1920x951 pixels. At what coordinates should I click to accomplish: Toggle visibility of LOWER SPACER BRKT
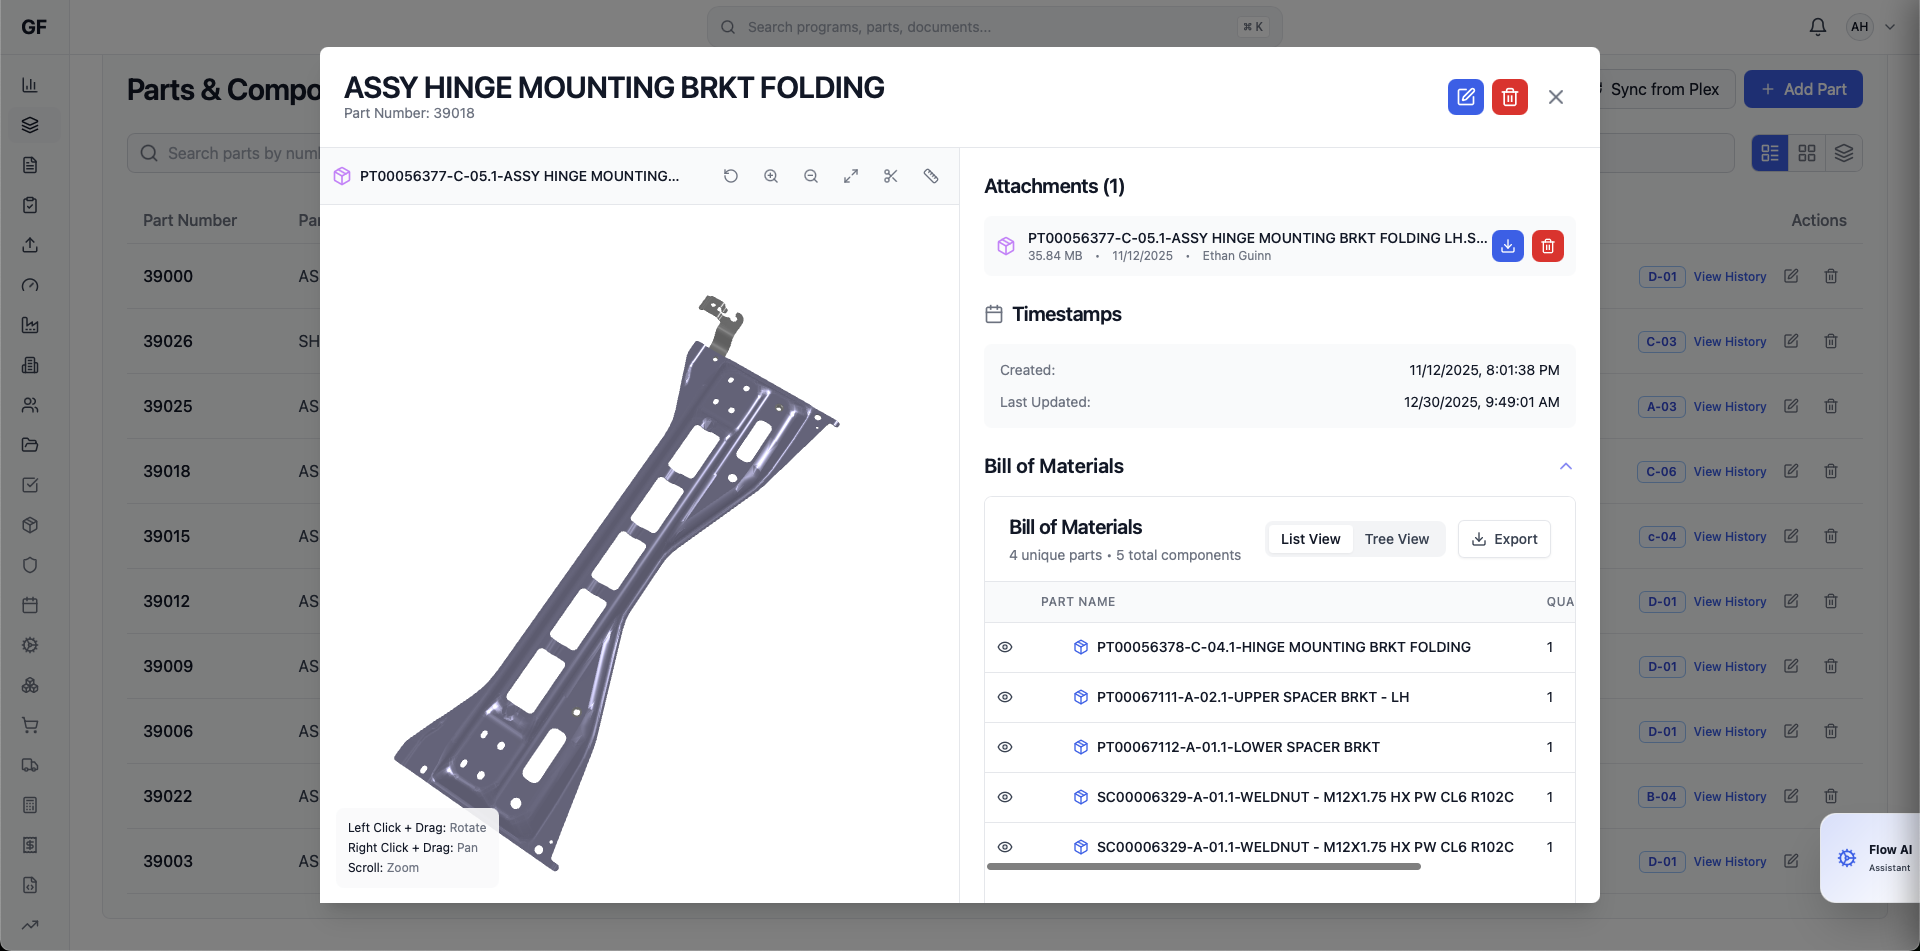pos(1005,747)
